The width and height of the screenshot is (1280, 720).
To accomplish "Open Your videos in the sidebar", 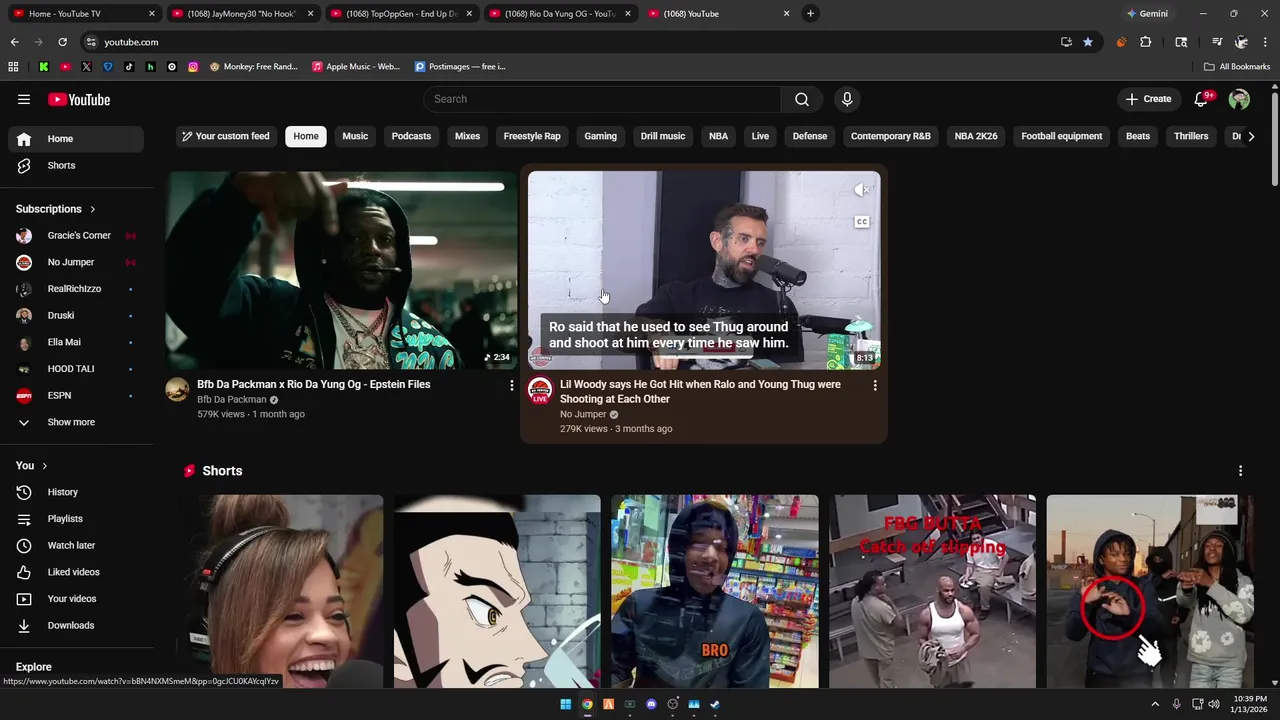I will click(x=76, y=599).
